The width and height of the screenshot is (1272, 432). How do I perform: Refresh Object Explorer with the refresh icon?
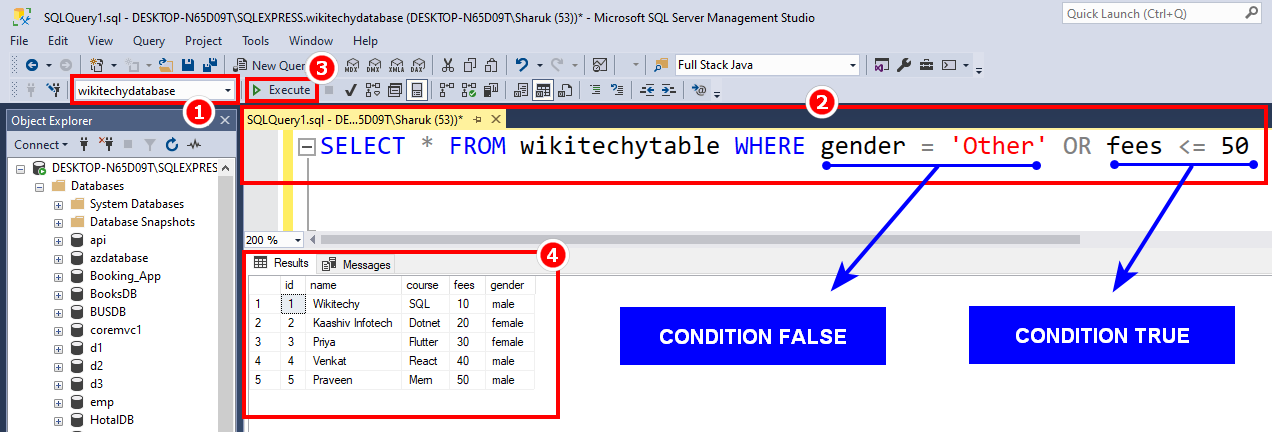click(172, 145)
